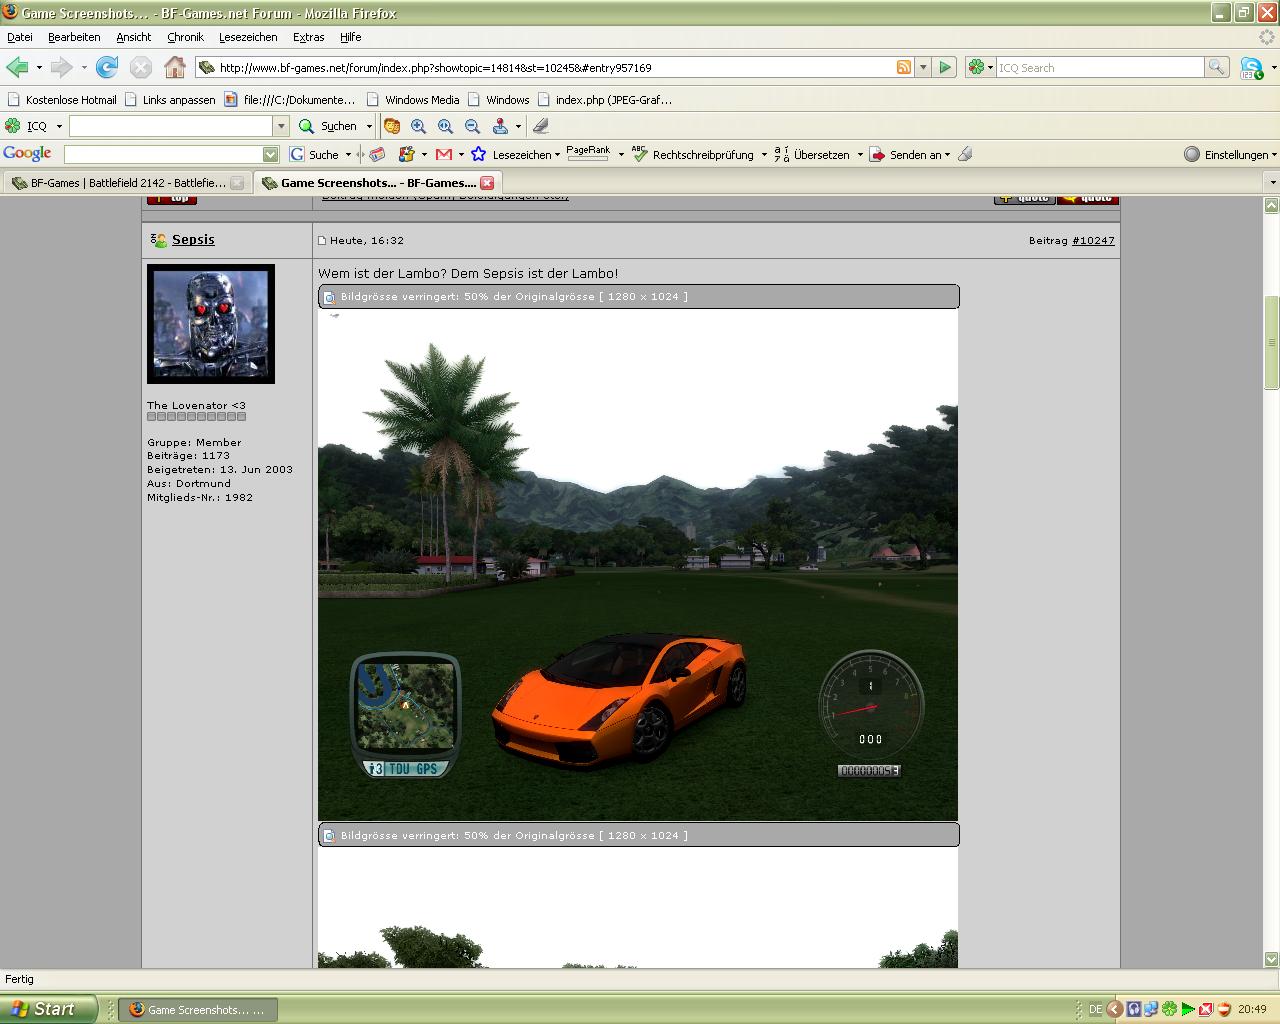Click the zoom-out magnifier with minus sign
This screenshot has height=1024, width=1280.
pyautogui.click(x=472, y=126)
